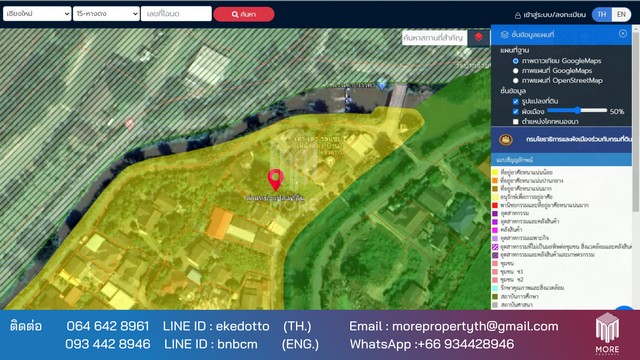The image size is (640, 360).
Task: Select the GoogleMaps satellite radio option
Action: pyautogui.click(x=516, y=61)
